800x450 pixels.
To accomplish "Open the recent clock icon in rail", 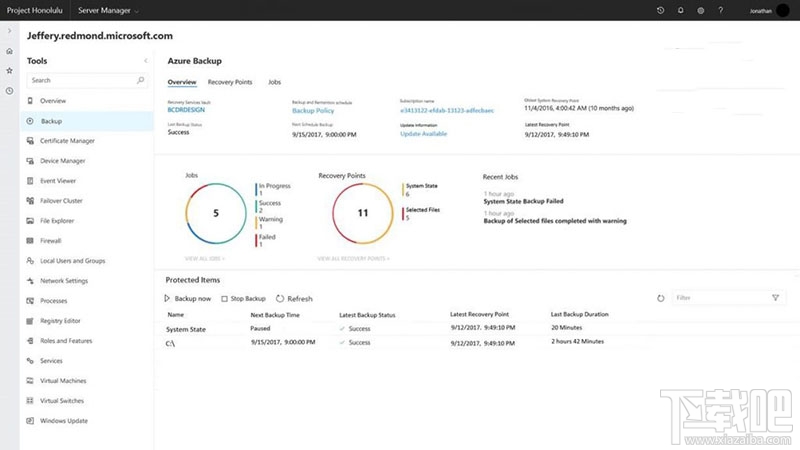I will [9, 91].
